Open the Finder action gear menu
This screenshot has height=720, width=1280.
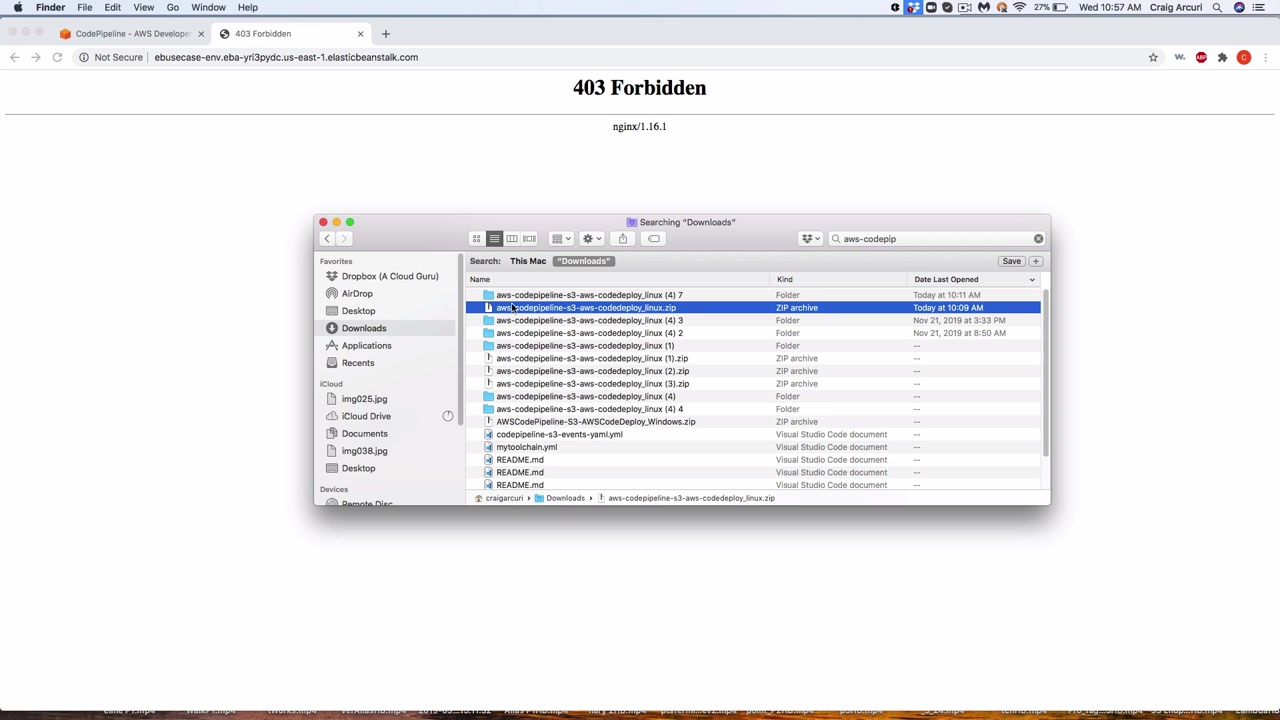tap(592, 239)
